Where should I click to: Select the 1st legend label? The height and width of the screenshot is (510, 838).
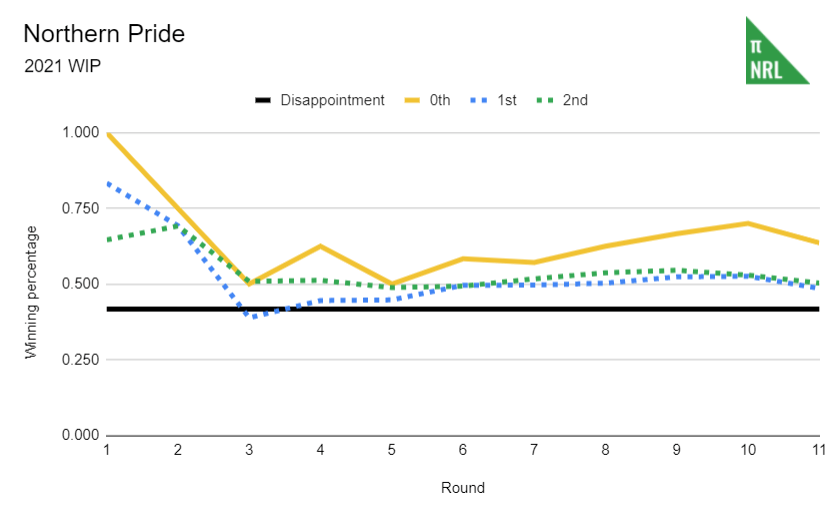point(506,100)
